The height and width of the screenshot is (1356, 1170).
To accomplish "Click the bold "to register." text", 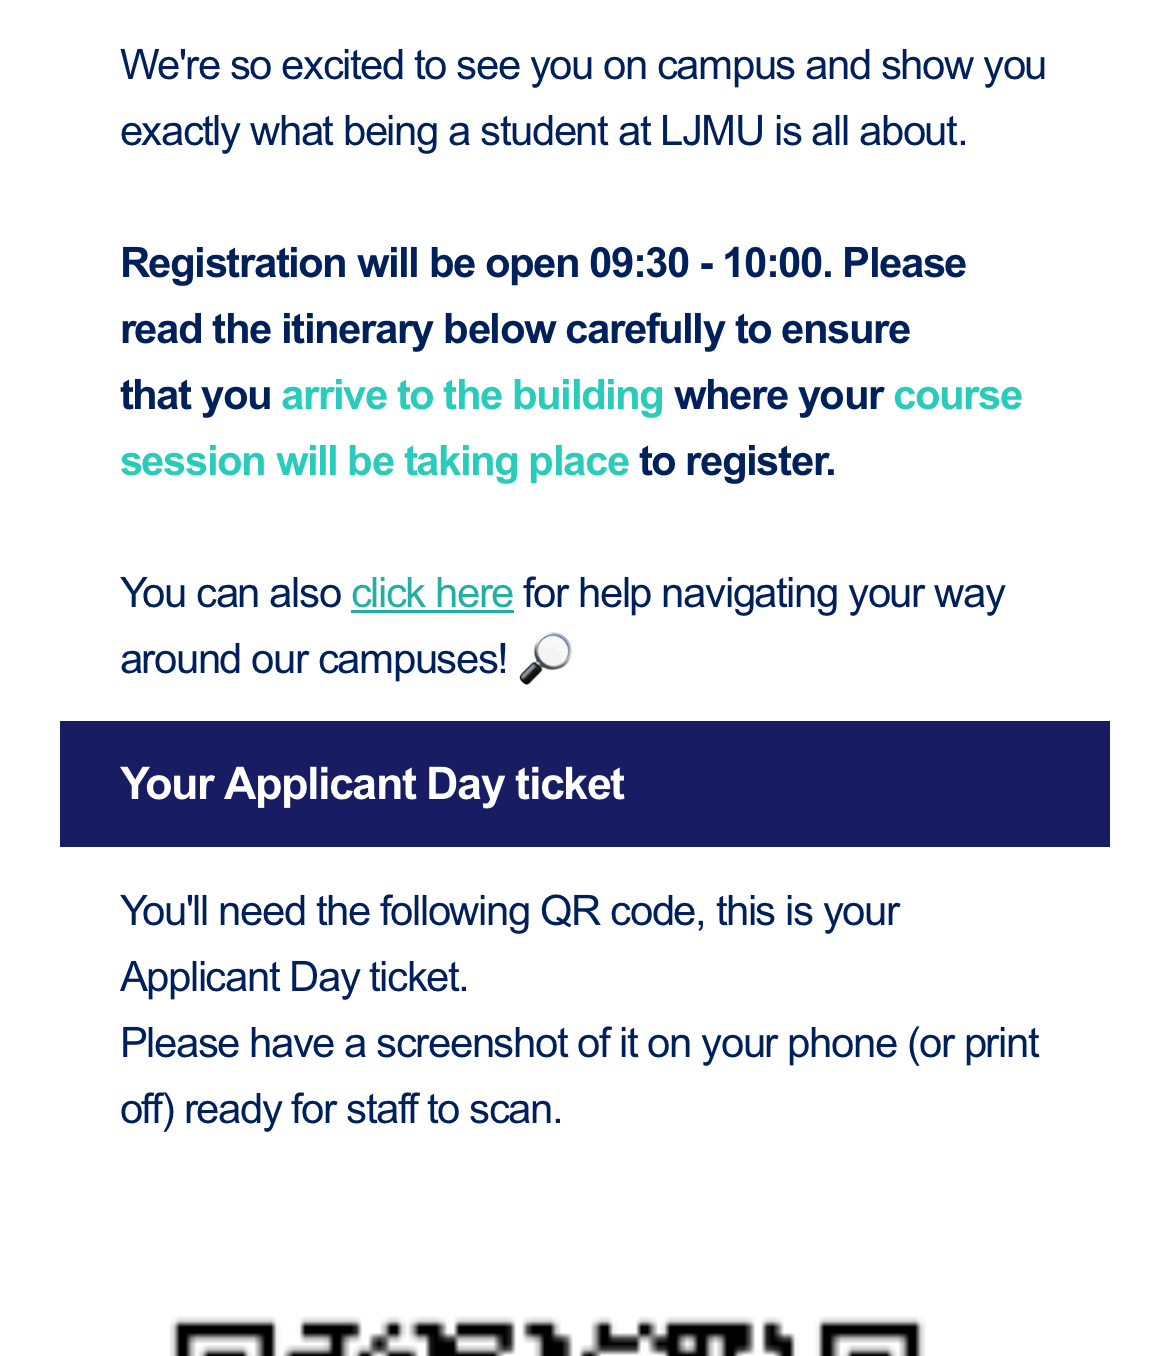I will pyautogui.click(x=737, y=462).
